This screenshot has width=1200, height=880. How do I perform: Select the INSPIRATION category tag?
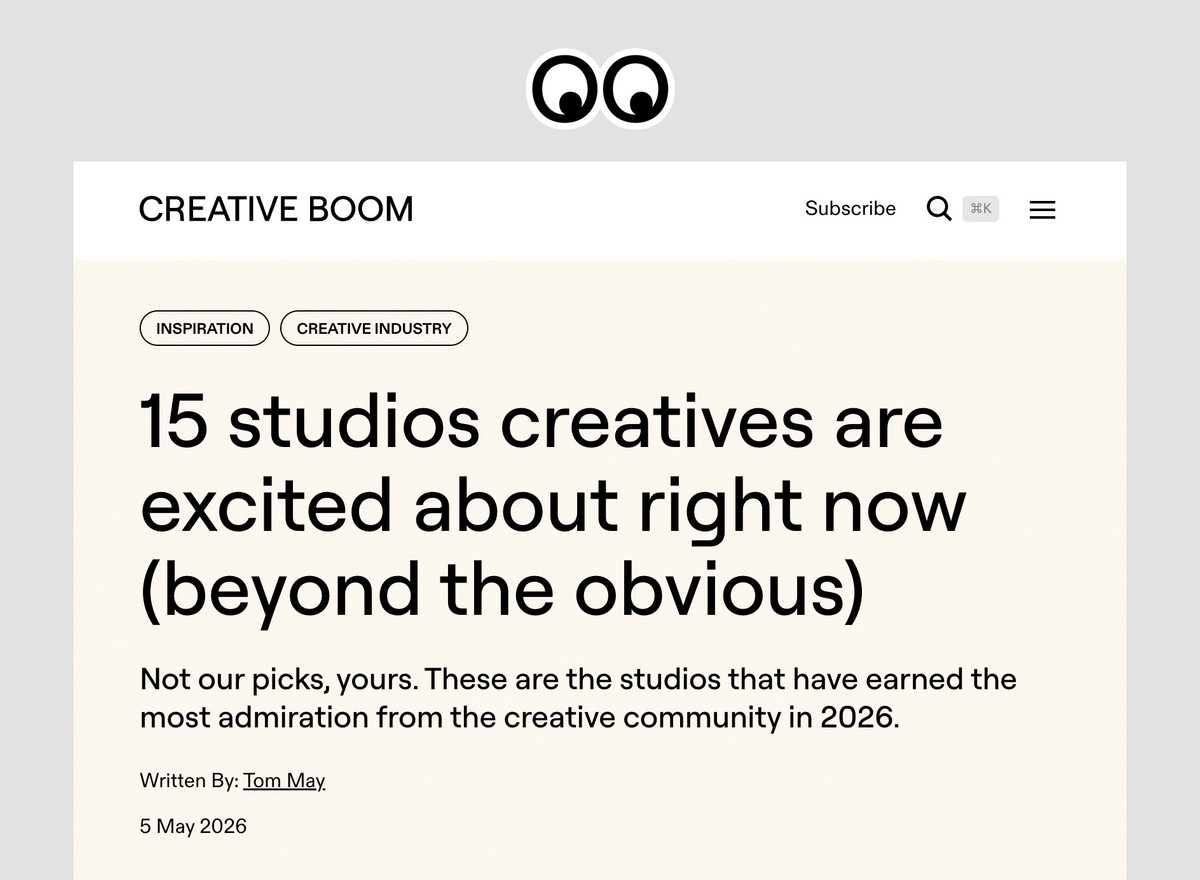(x=205, y=328)
